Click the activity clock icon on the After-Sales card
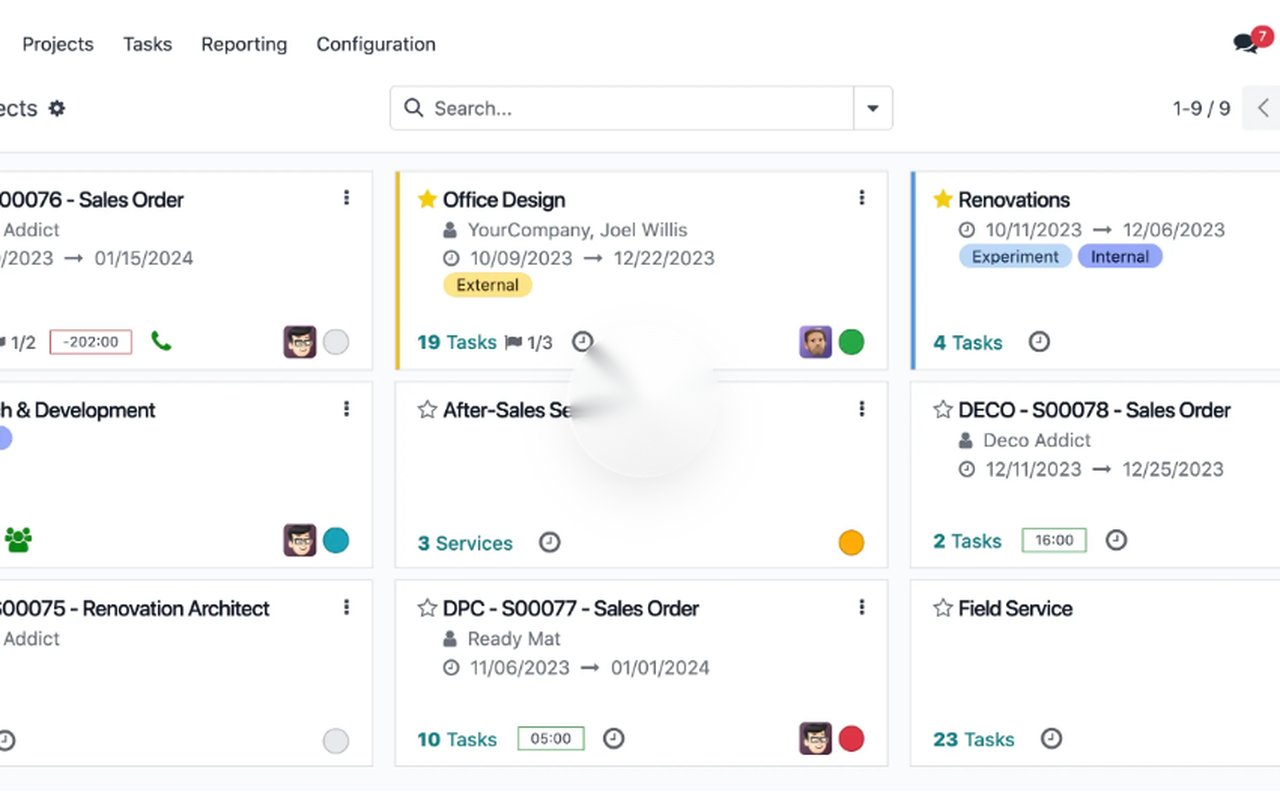The height and width of the screenshot is (800, 1280). point(550,542)
